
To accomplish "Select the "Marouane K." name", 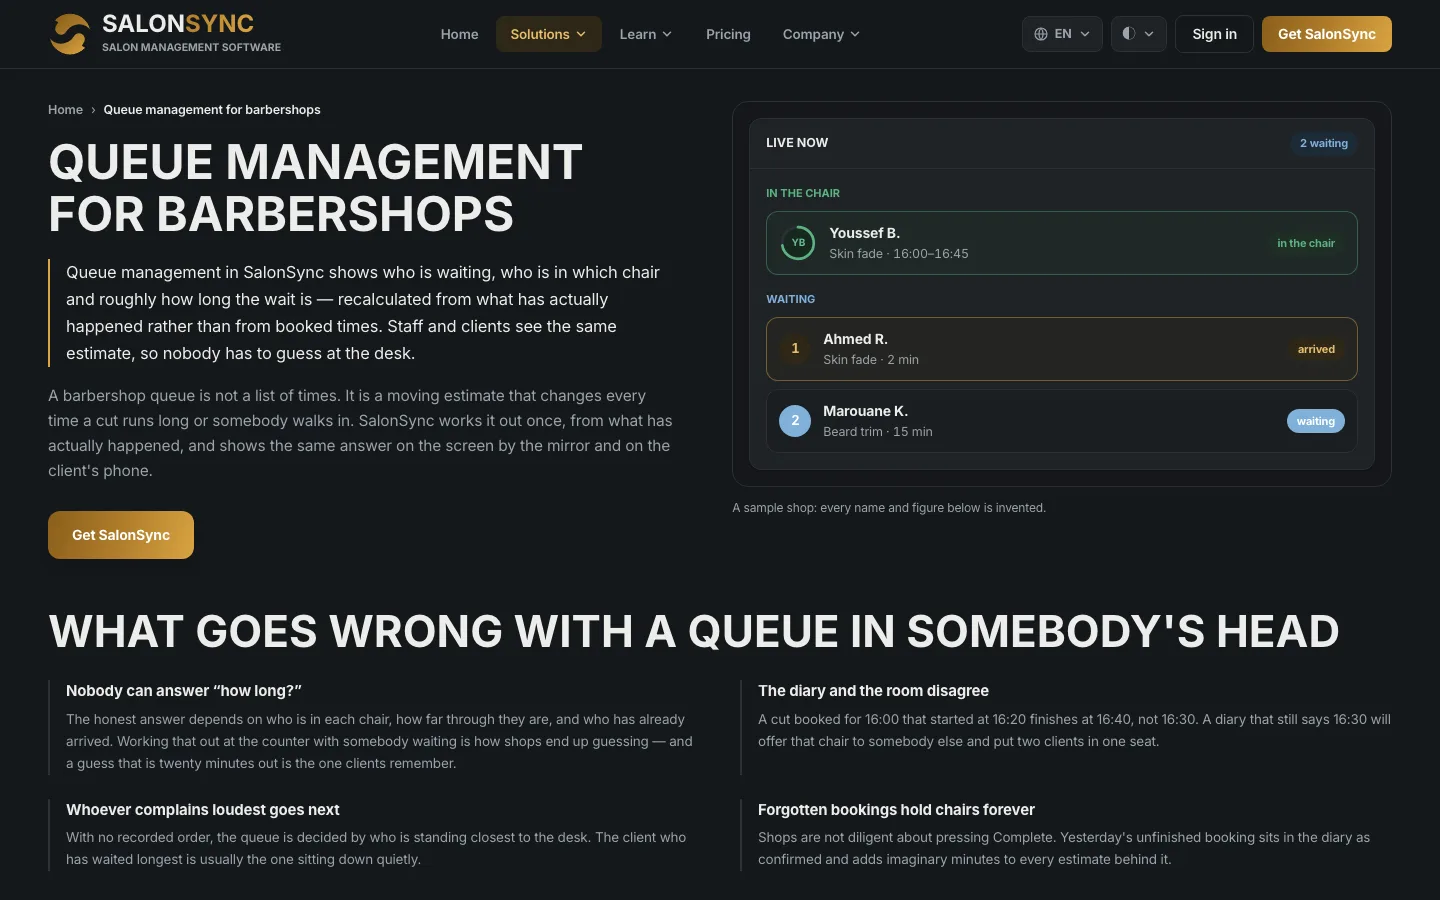I will (x=865, y=411).
